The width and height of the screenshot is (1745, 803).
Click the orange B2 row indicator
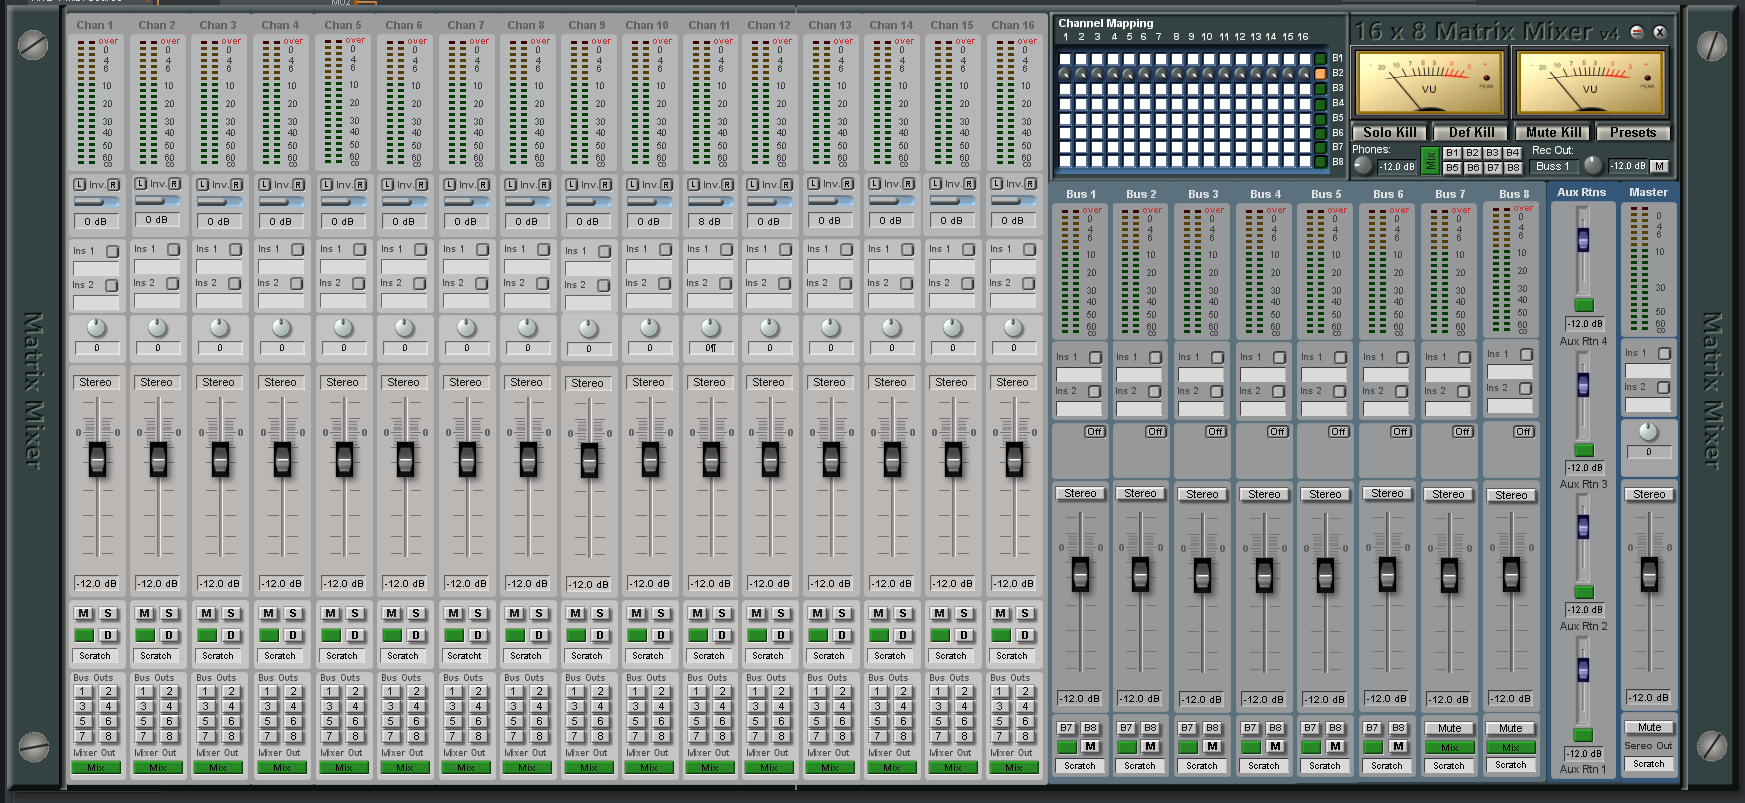tap(1320, 73)
